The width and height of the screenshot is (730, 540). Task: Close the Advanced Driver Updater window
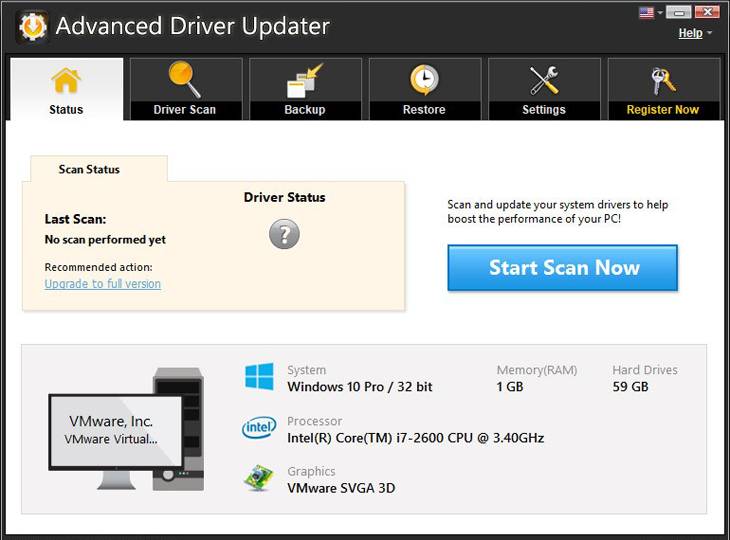707,12
